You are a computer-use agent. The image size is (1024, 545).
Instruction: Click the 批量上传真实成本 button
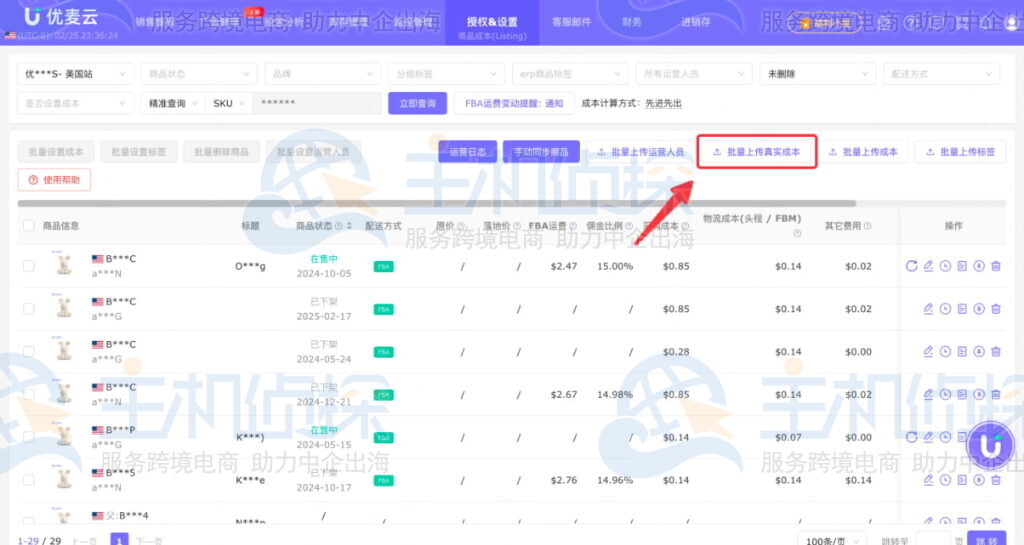point(757,152)
